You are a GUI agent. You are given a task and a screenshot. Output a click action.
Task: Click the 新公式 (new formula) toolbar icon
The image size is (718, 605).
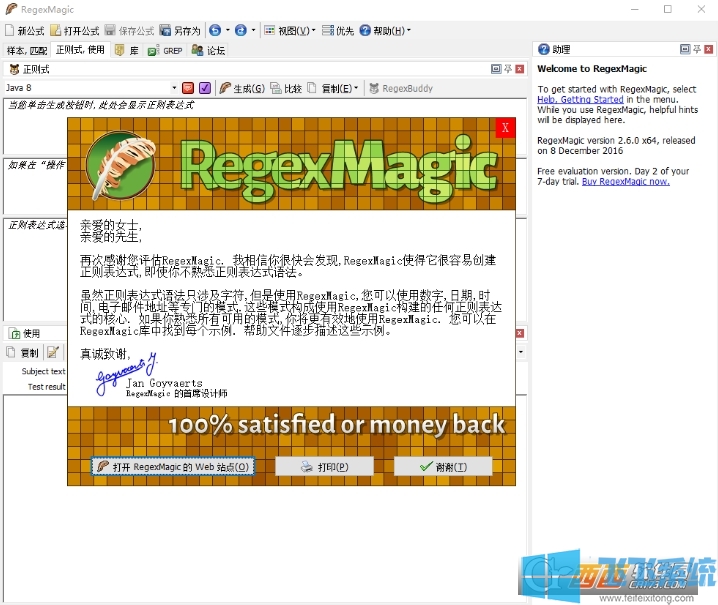click(x=24, y=31)
